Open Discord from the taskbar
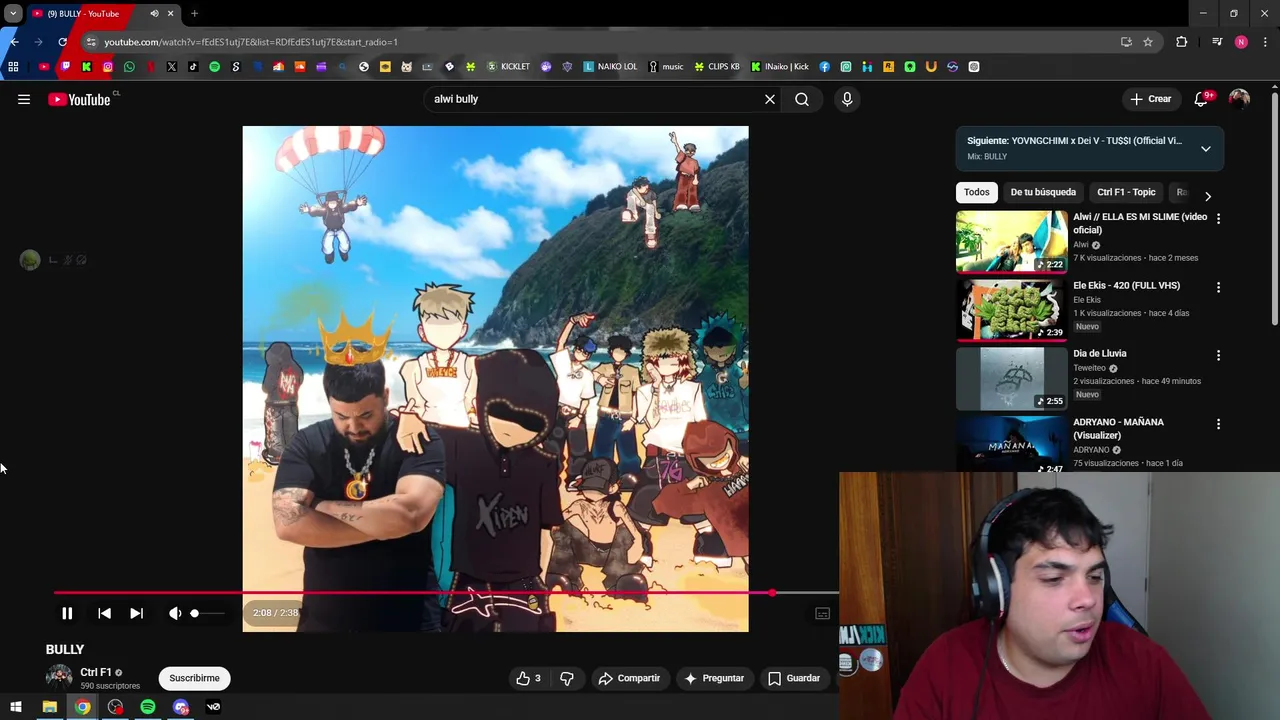 [181, 707]
